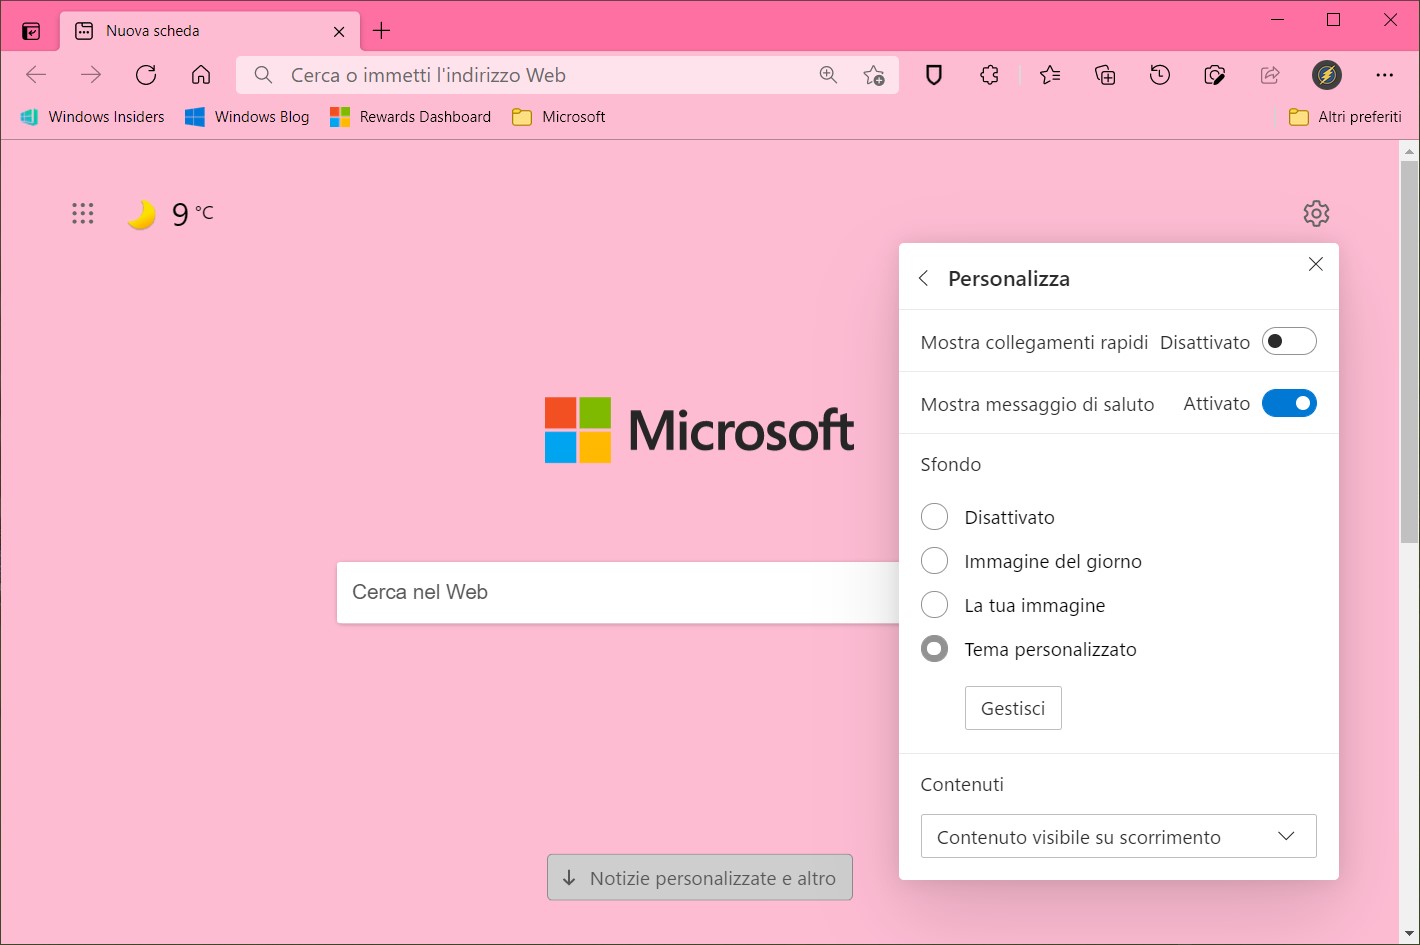Click the scrollbar down arrow
This screenshot has width=1420, height=945.
[x=1409, y=934]
